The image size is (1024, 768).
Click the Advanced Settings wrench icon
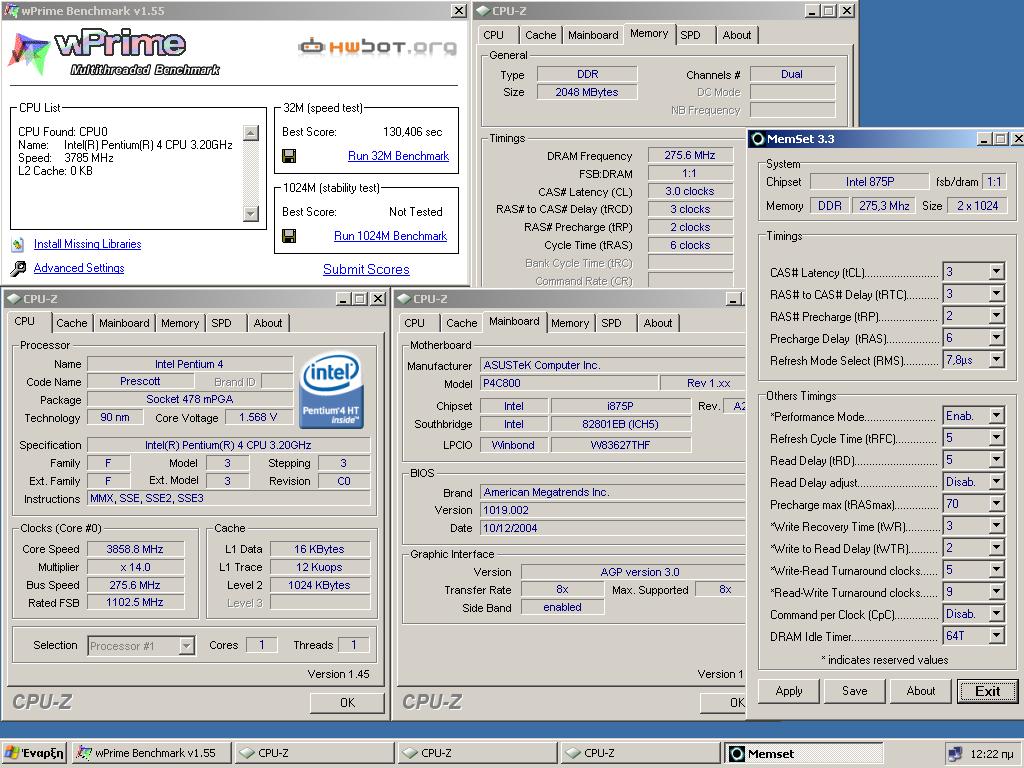(x=18, y=268)
